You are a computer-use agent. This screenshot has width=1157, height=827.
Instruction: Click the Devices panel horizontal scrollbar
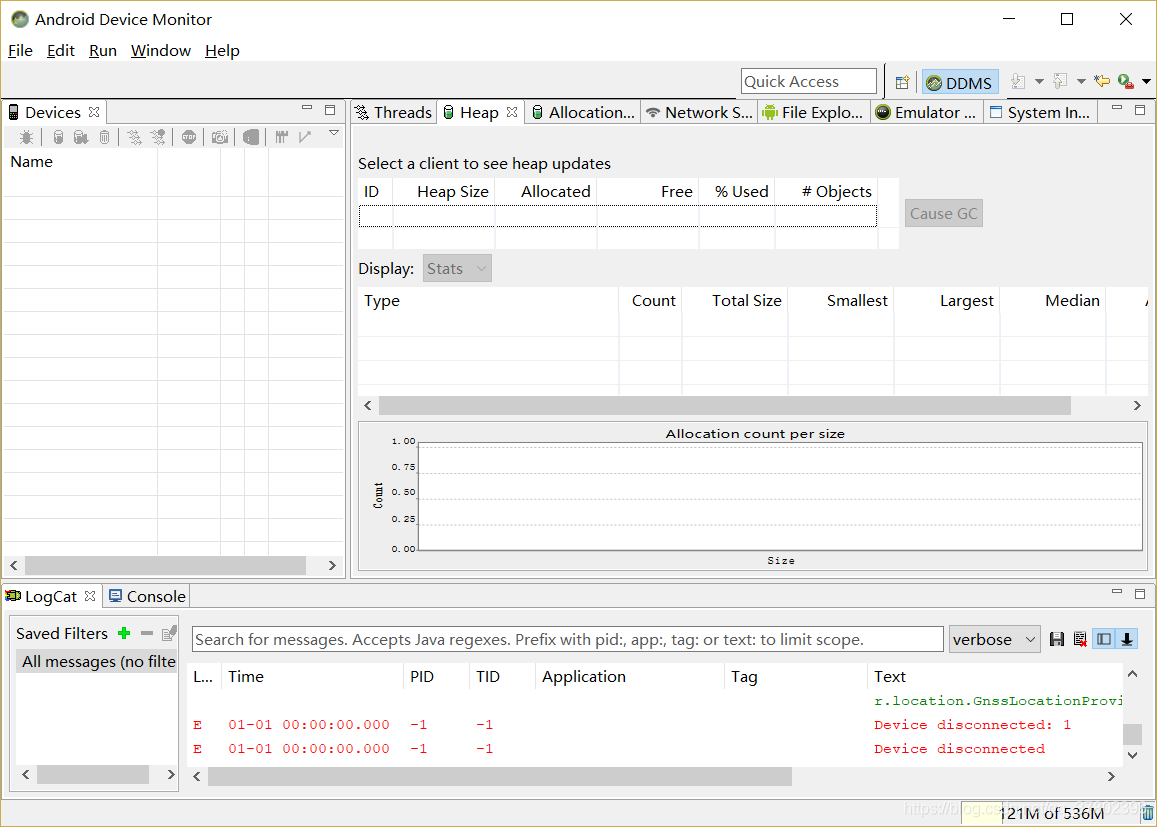(165, 566)
